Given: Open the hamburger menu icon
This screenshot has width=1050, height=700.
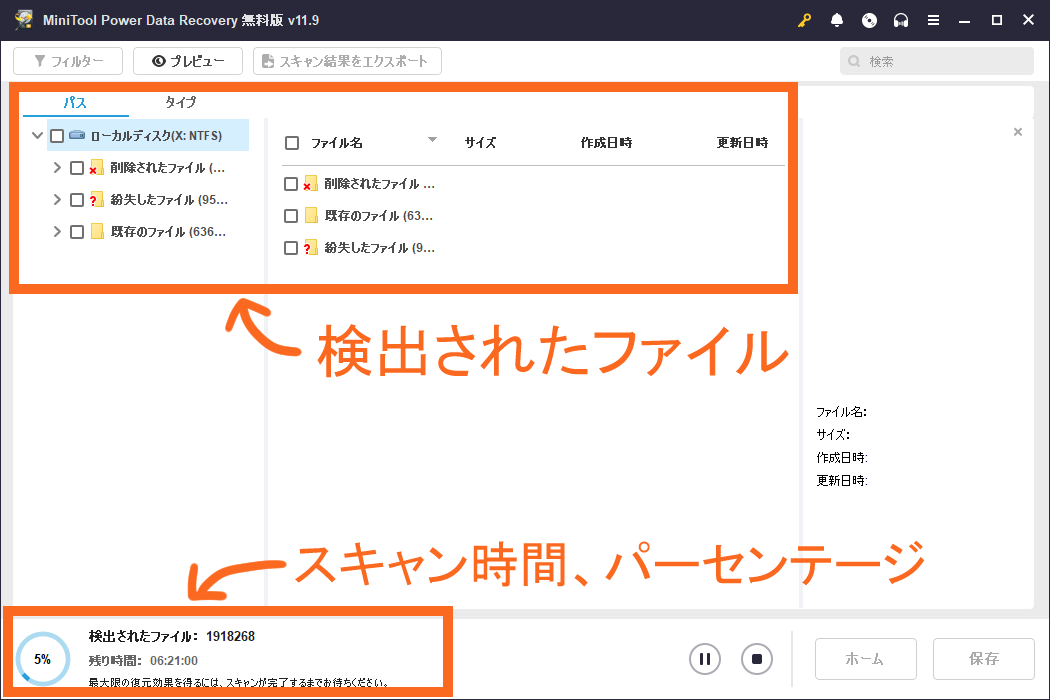Looking at the screenshot, I should tap(933, 20).
